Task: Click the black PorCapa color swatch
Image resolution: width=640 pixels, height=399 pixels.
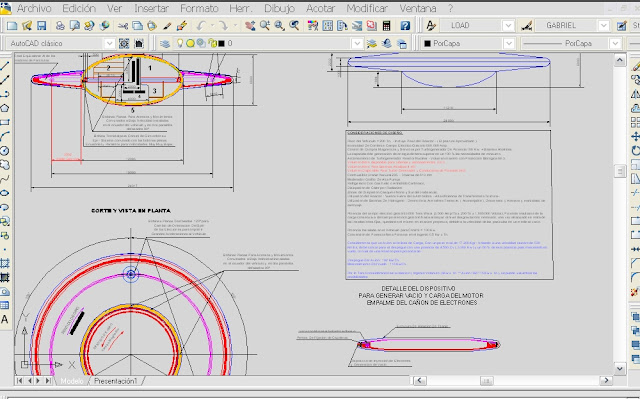Action: click(427, 43)
